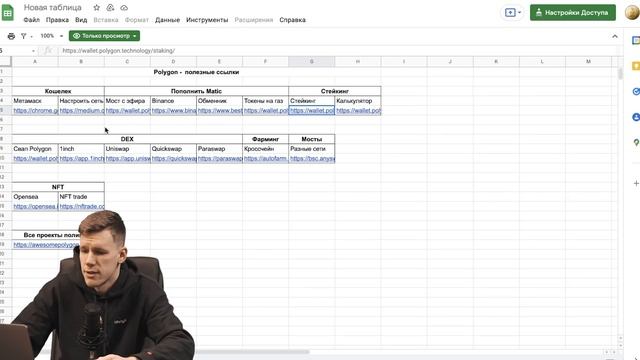Open the Maps side panel icon
Viewport: 640px width, 360px height.
(x=636, y=142)
